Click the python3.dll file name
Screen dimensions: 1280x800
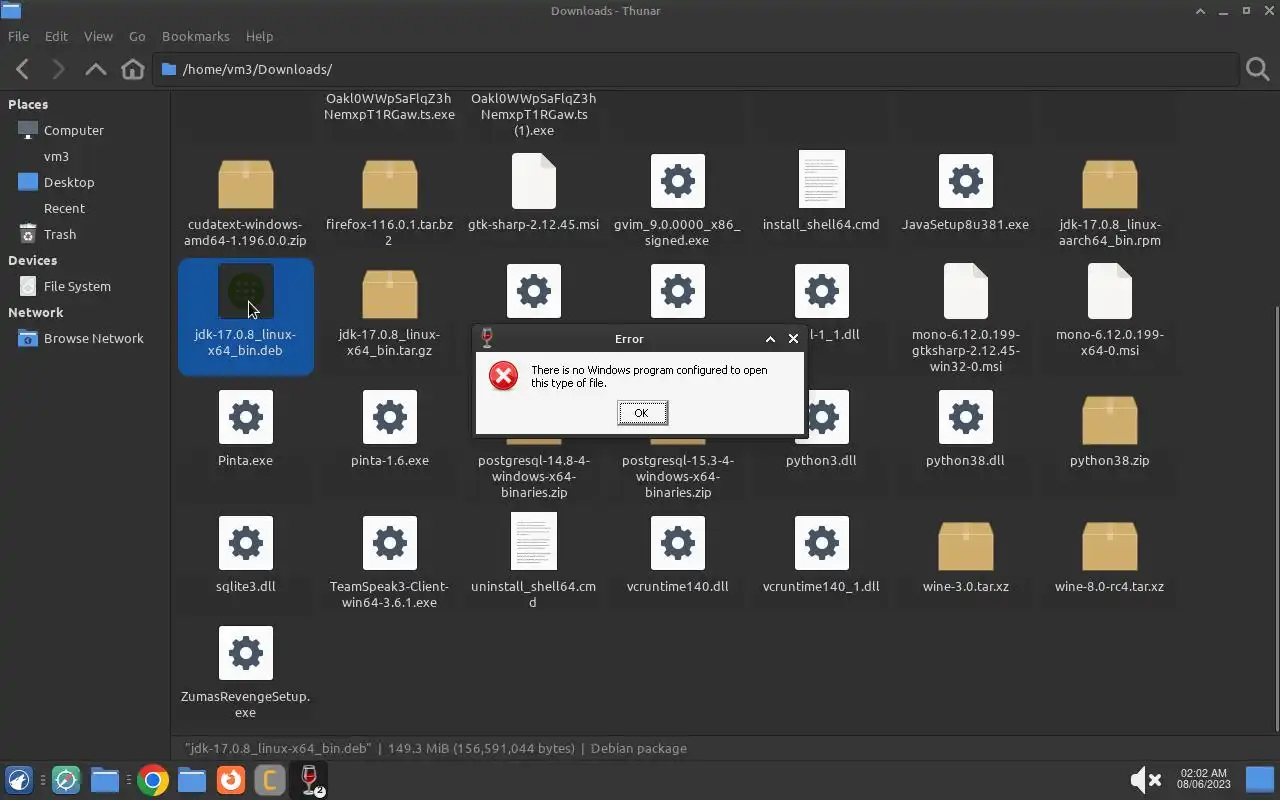(x=822, y=460)
